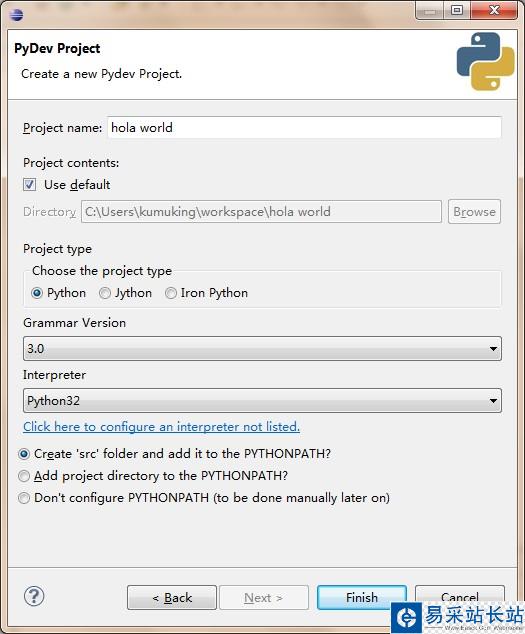
Task: Select the Python project type
Action: pyautogui.click(x=37, y=293)
